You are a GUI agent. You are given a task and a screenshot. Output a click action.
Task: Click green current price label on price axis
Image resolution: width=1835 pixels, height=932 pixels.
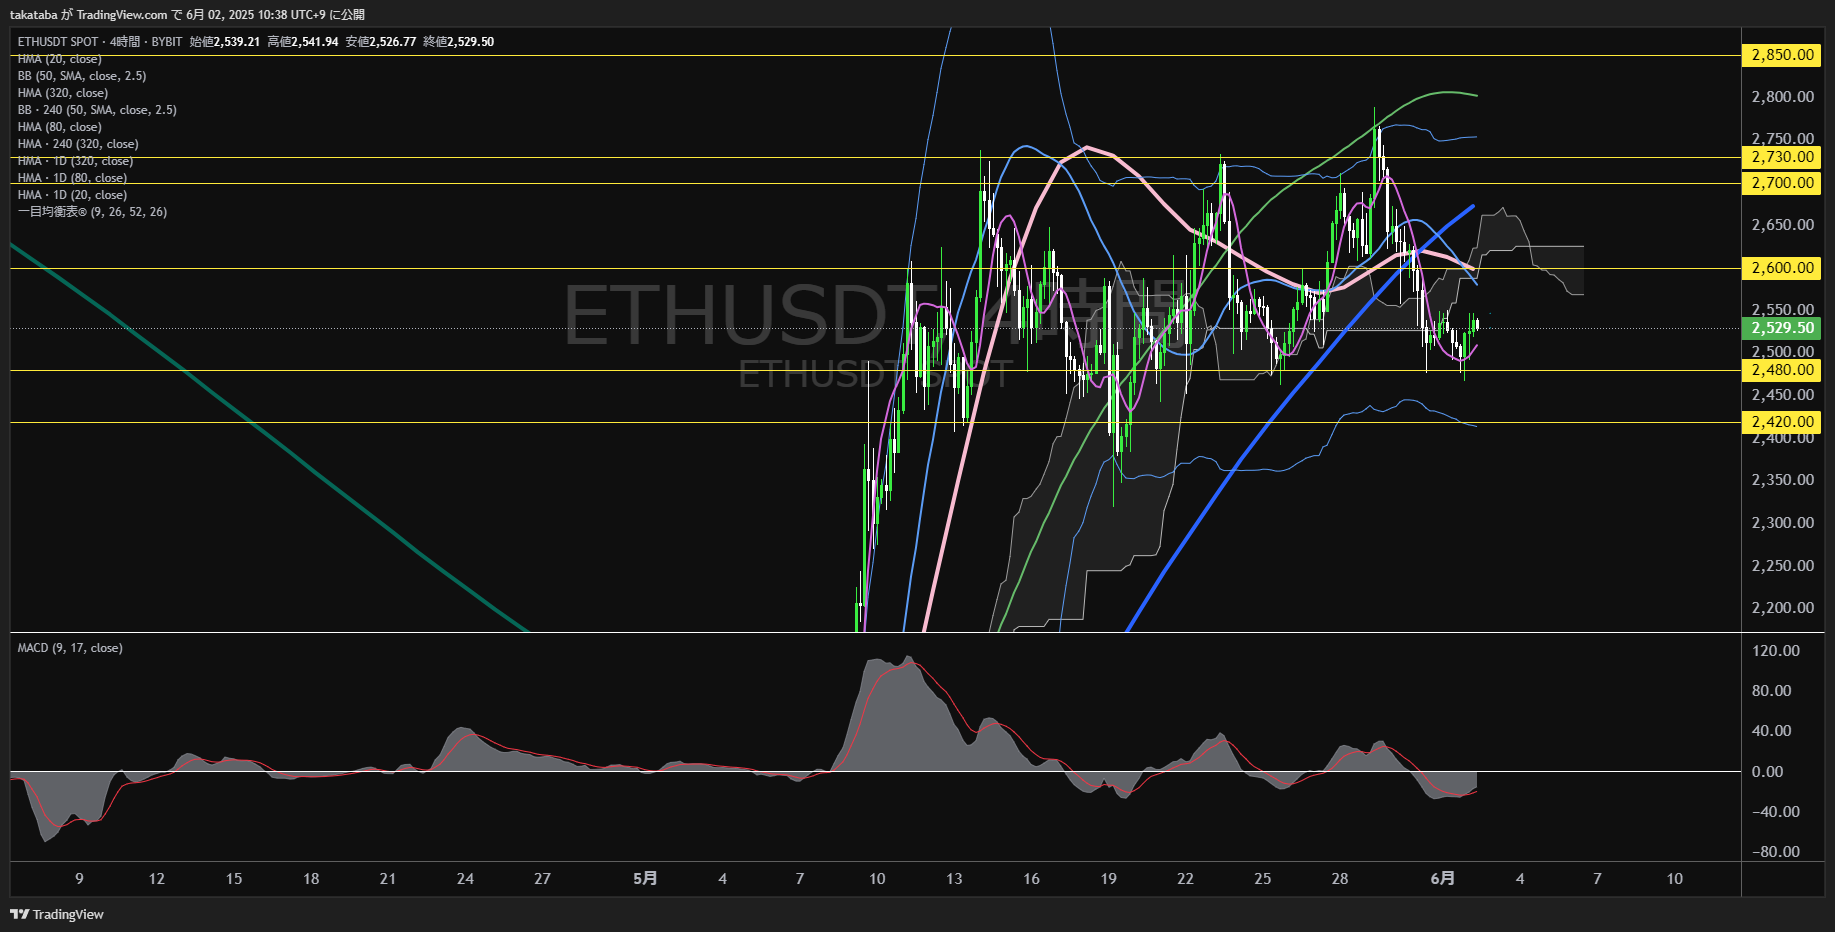[x=1782, y=328]
